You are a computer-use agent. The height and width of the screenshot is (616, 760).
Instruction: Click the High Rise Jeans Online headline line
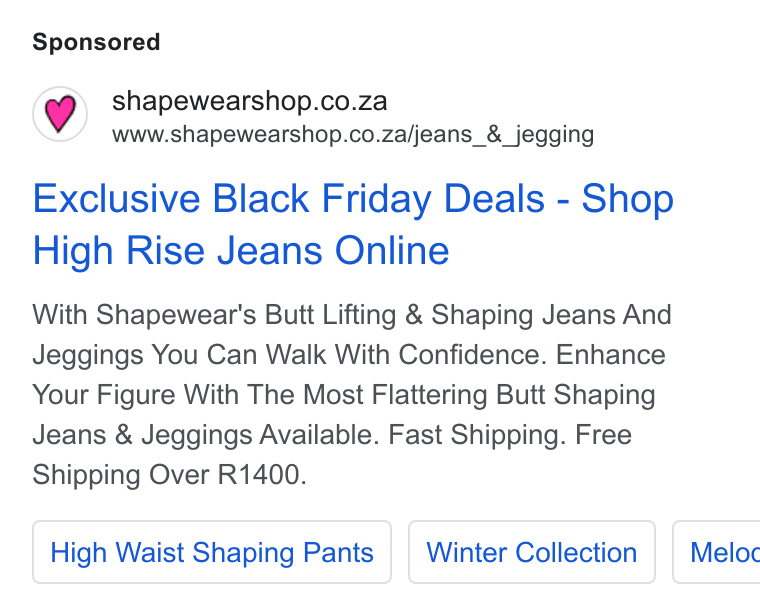241,250
